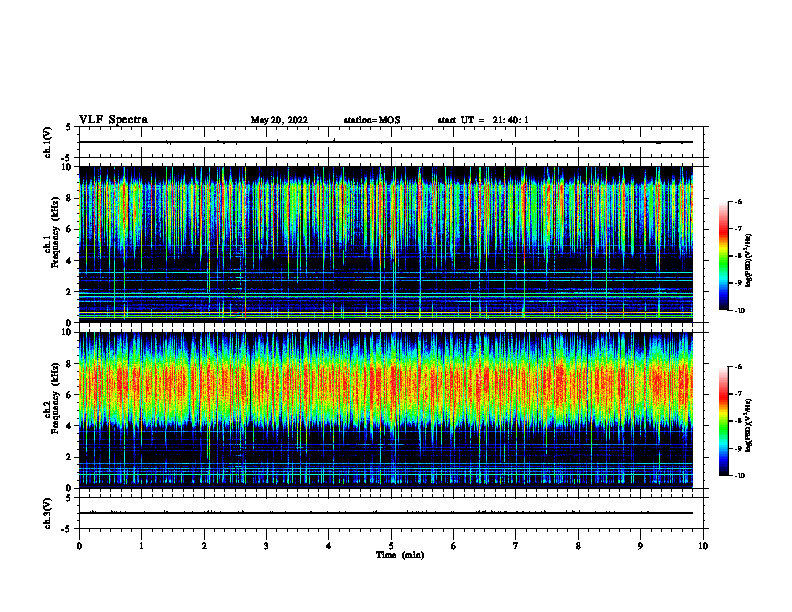Click the time axis tick label '0'
792x612 pixels.
click(x=79, y=546)
